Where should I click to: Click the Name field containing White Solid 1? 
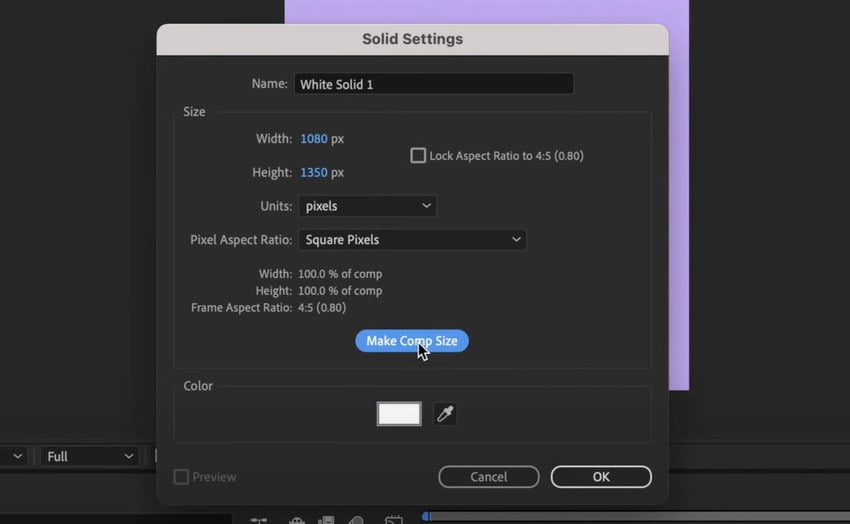(434, 84)
